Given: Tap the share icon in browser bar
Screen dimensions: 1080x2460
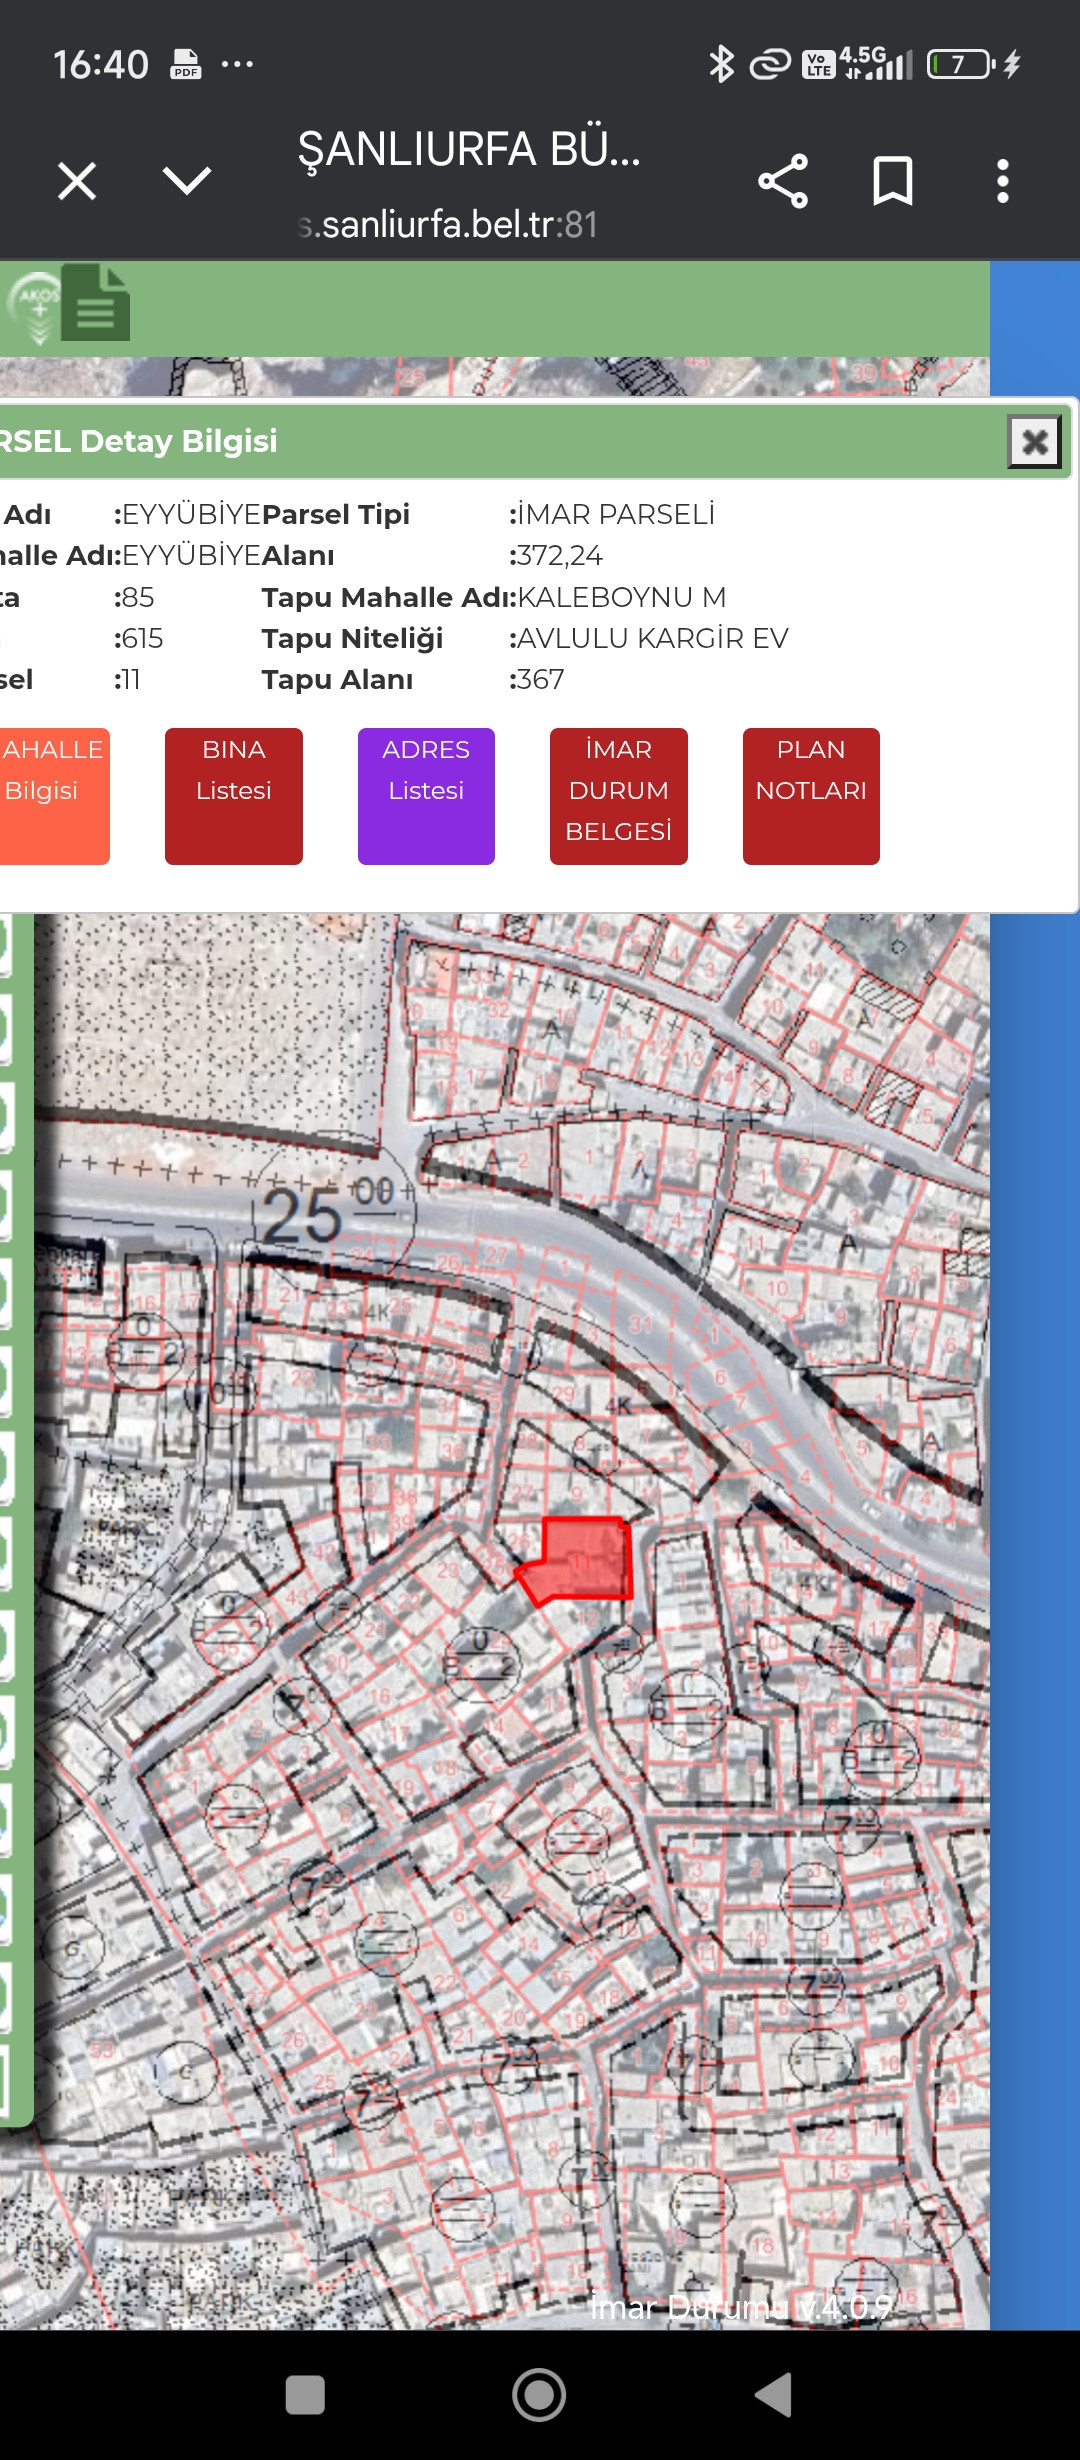Looking at the screenshot, I should point(783,181).
